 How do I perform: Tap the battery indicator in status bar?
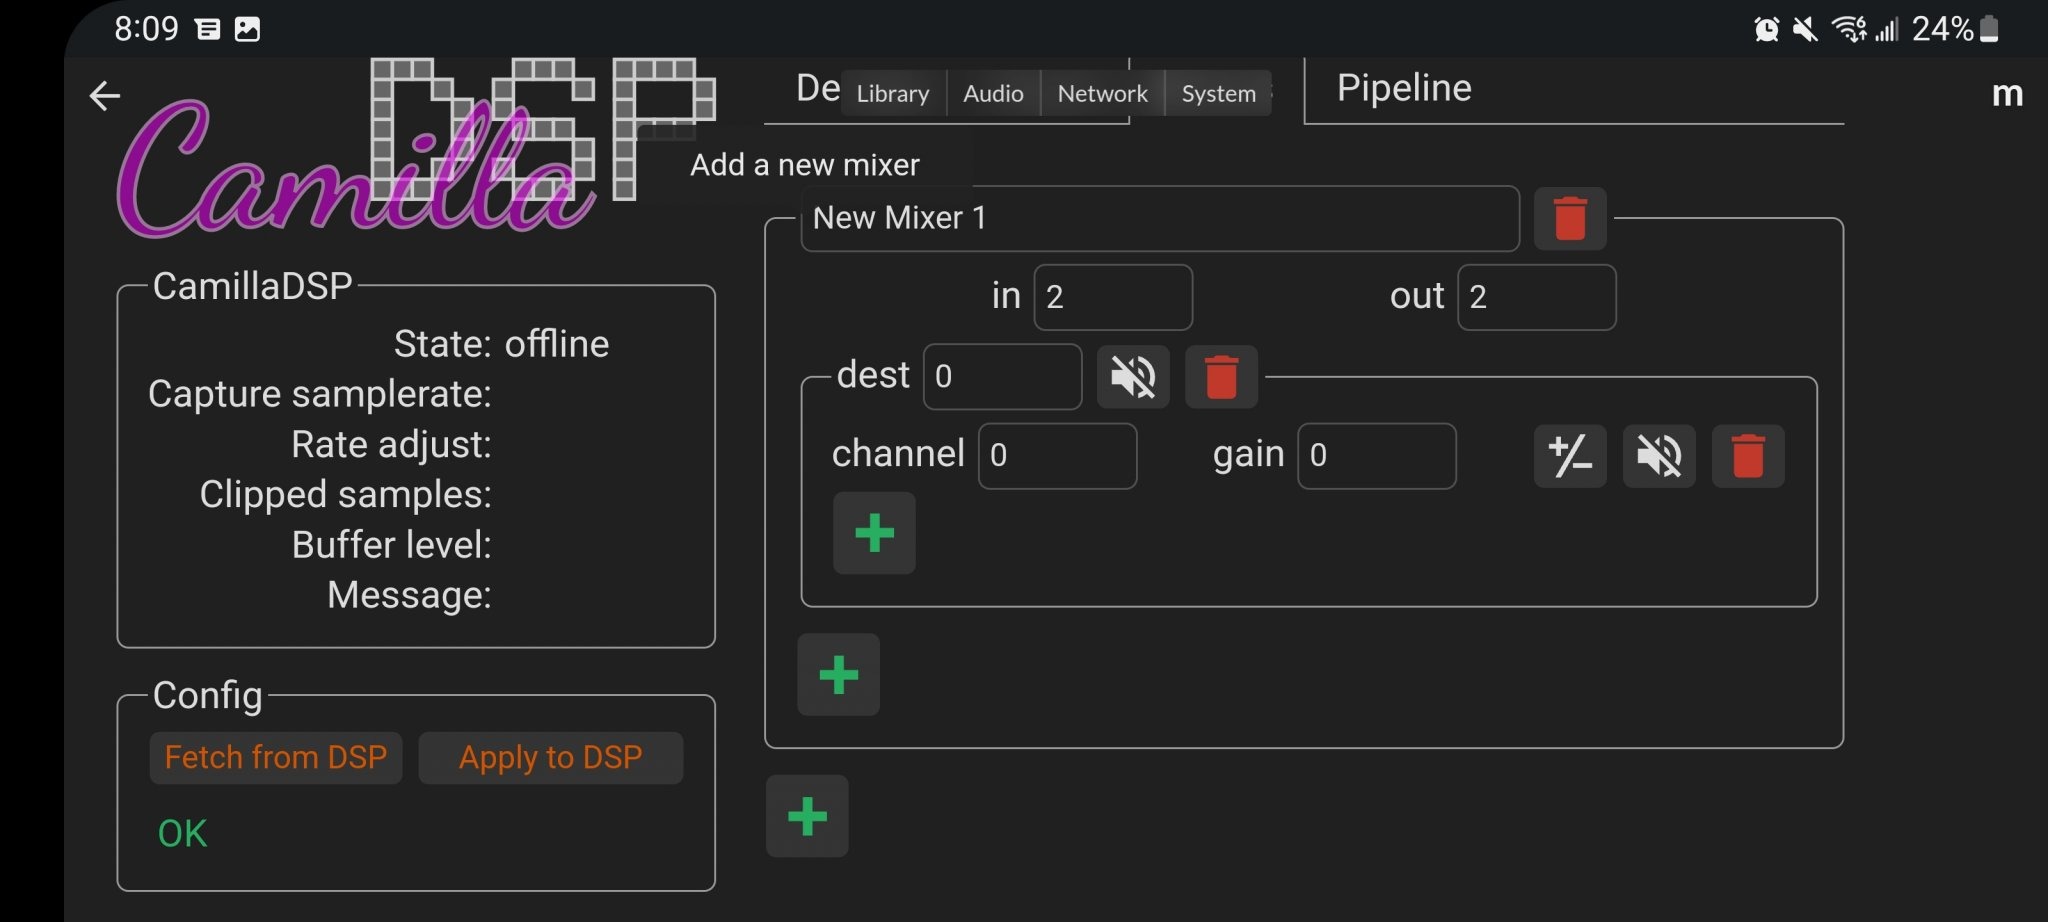click(1989, 29)
